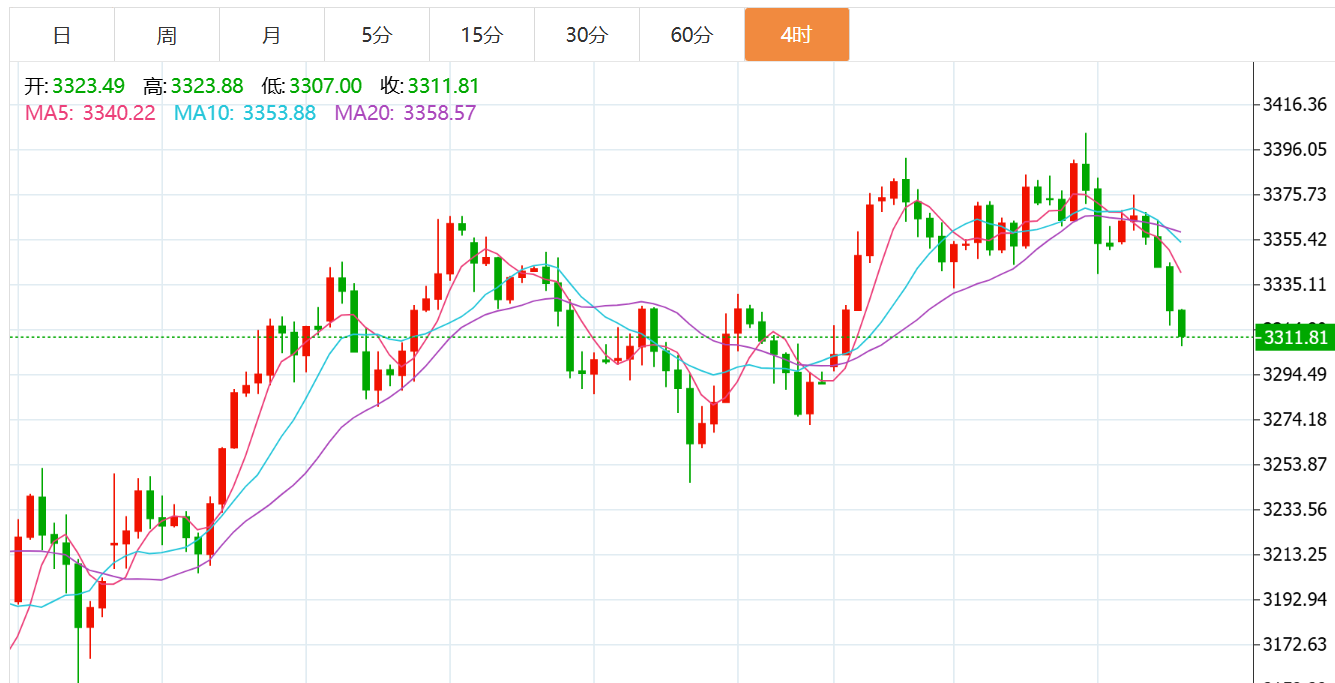This screenshot has width=1335, height=683.
Task: Click the 3253.87 price axis label
Action: click(1294, 464)
